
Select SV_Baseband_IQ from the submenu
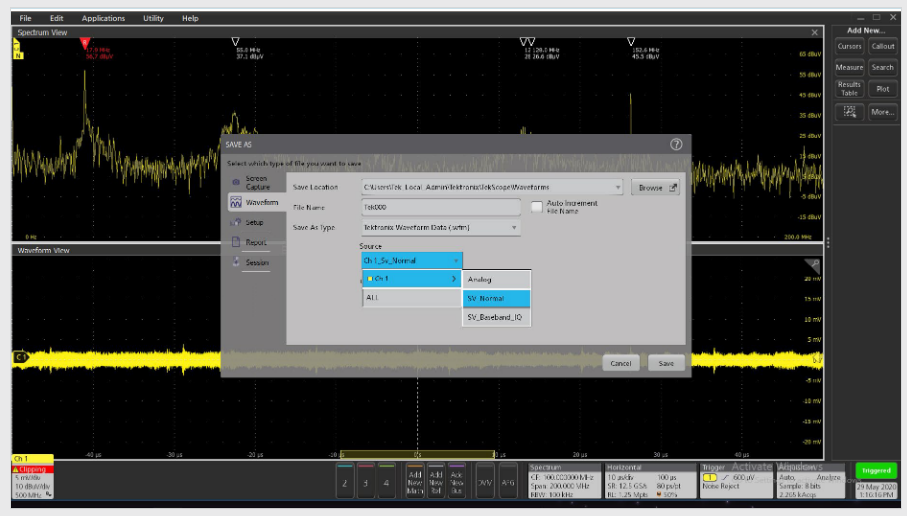point(496,317)
